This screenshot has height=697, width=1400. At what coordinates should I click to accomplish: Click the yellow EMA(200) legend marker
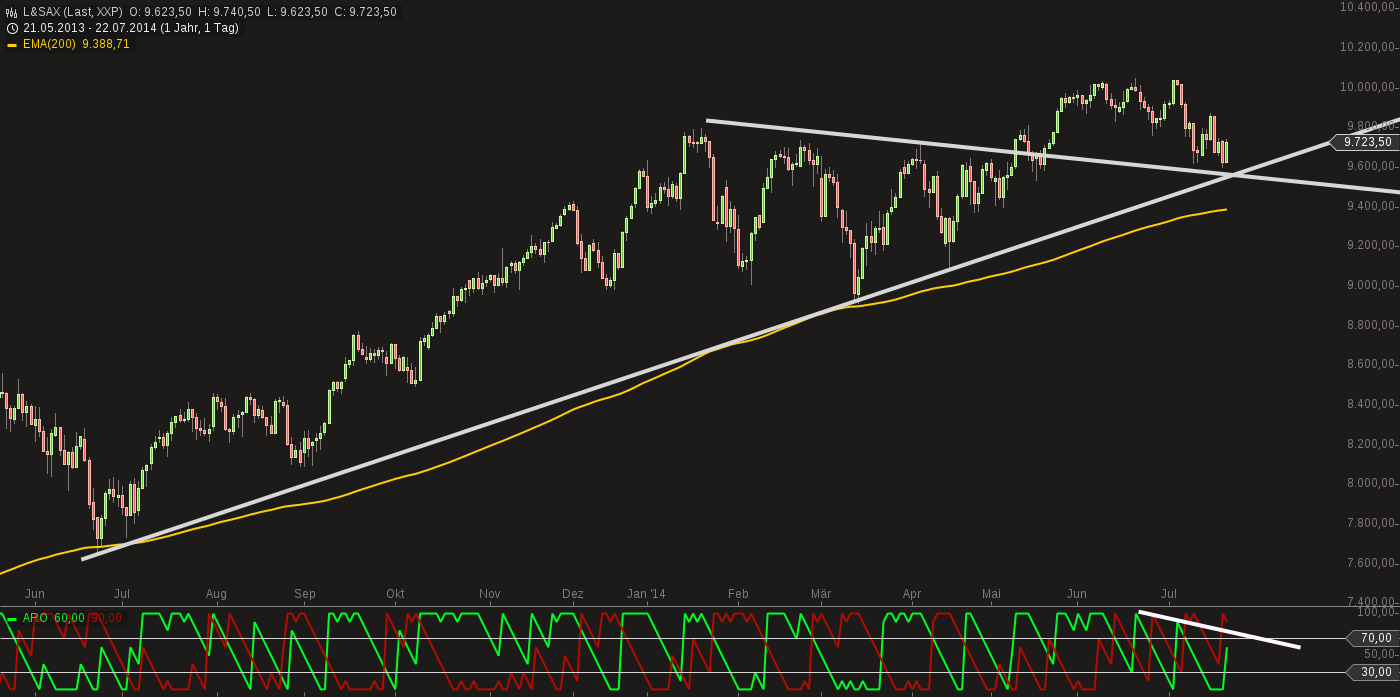pyautogui.click(x=12, y=44)
